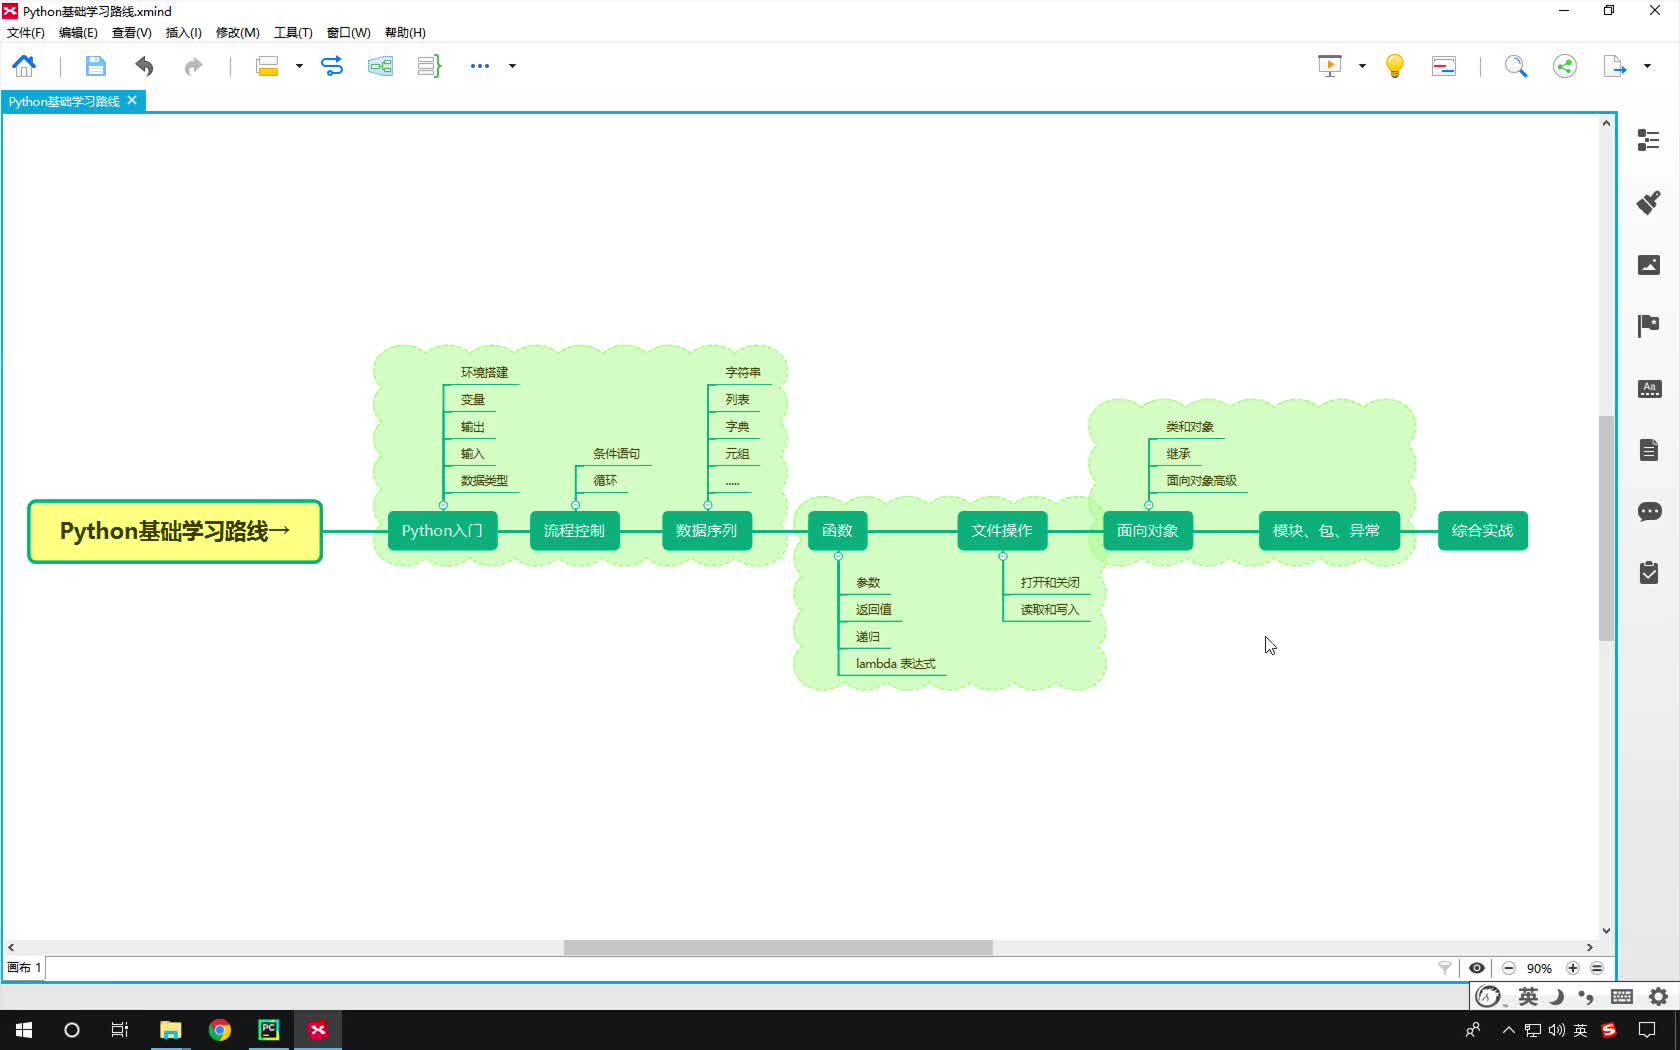This screenshot has width=1680, height=1050.
Task: Expand the more tools dropdown arrow
Action: pos(512,66)
